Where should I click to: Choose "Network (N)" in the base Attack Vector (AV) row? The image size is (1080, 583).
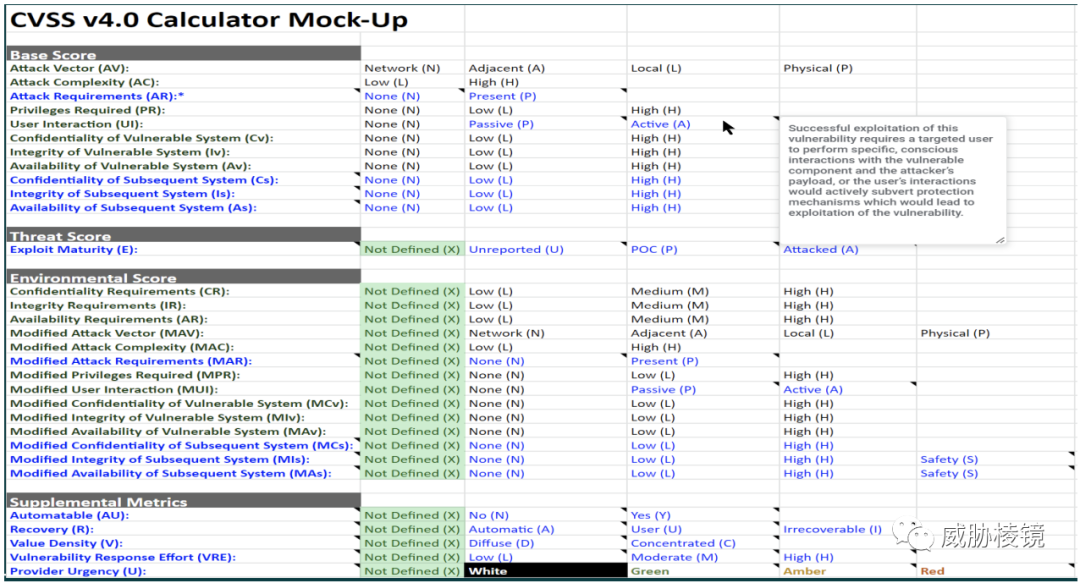402,68
